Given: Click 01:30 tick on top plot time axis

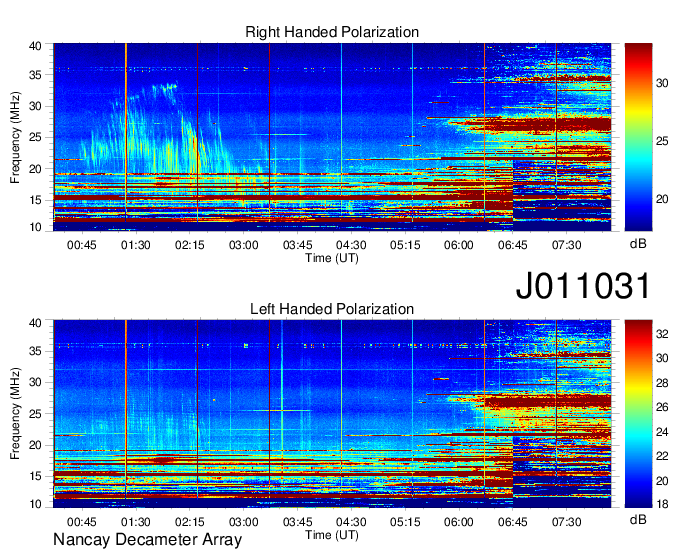Looking at the screenshot, I should pyautogui.click(x=135, y=245).
